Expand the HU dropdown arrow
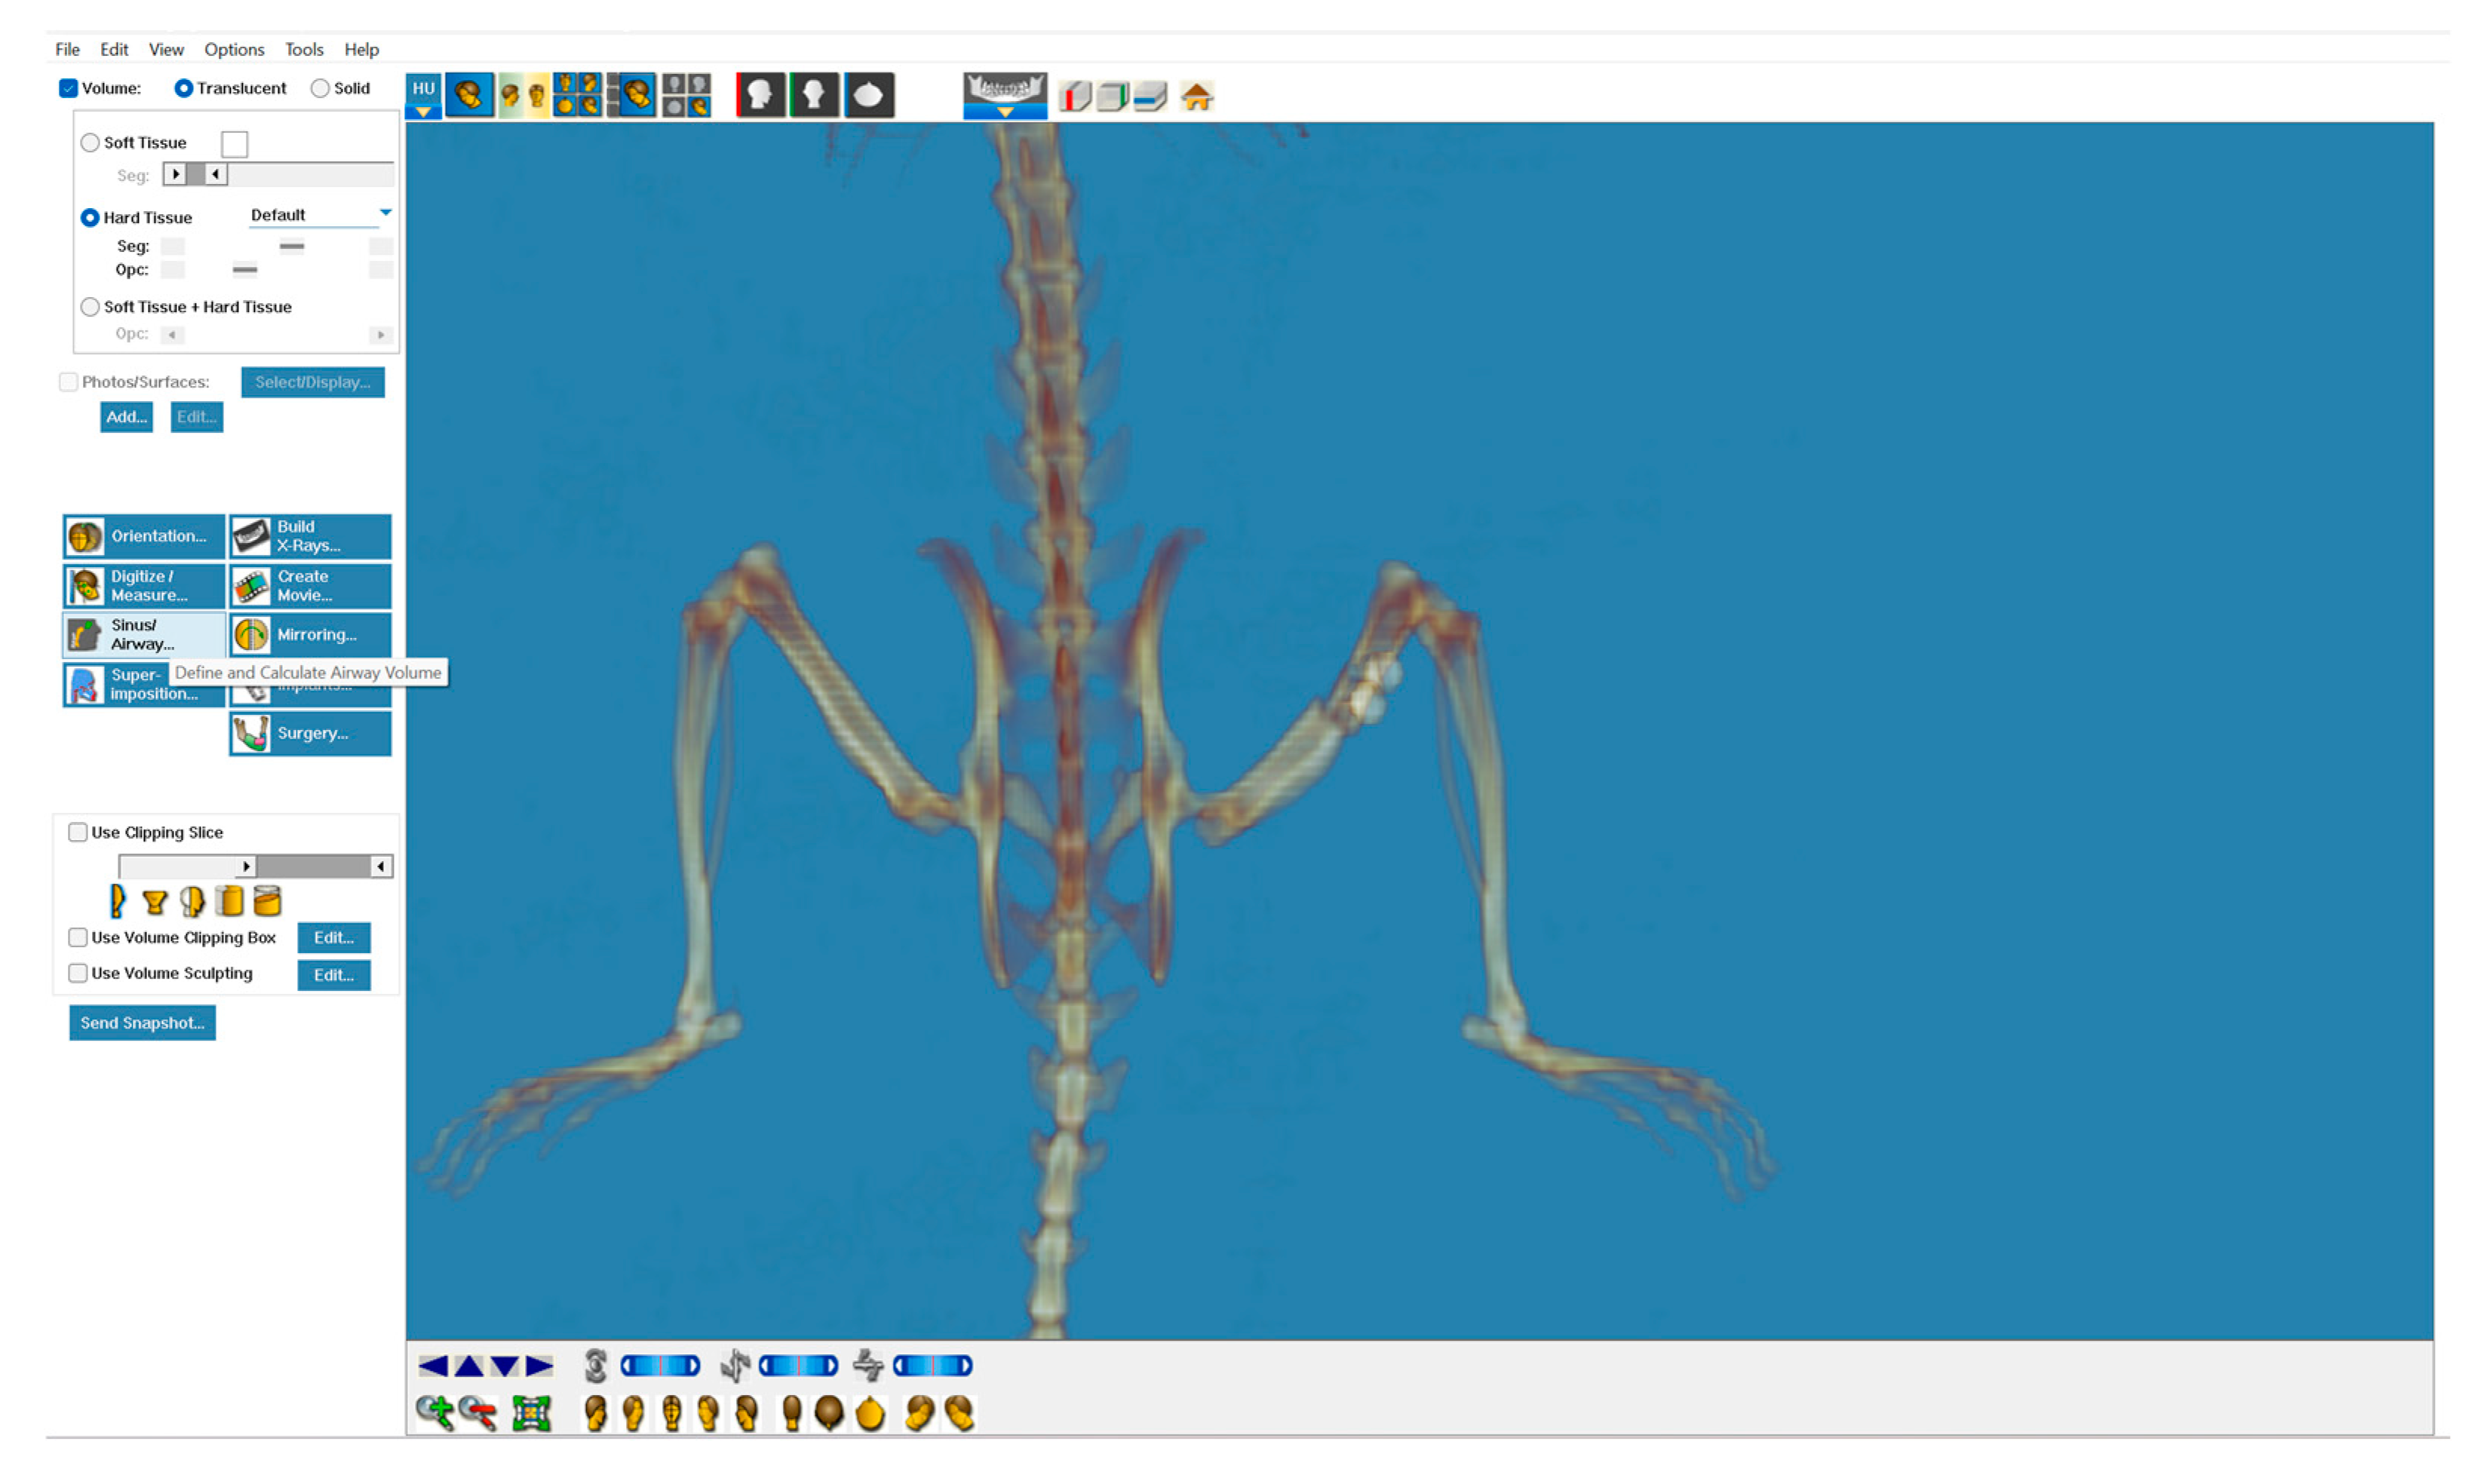This screenshot has width=2471, height=1484. pyautogui.click(x=423, y=112)
